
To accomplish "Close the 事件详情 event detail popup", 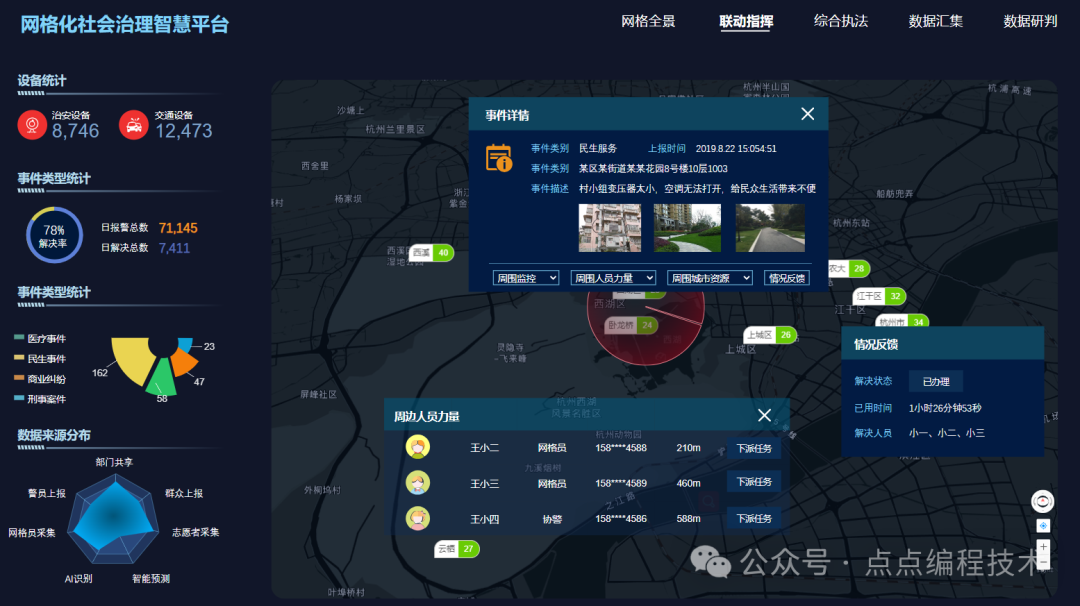I will [x=807, y=114].
